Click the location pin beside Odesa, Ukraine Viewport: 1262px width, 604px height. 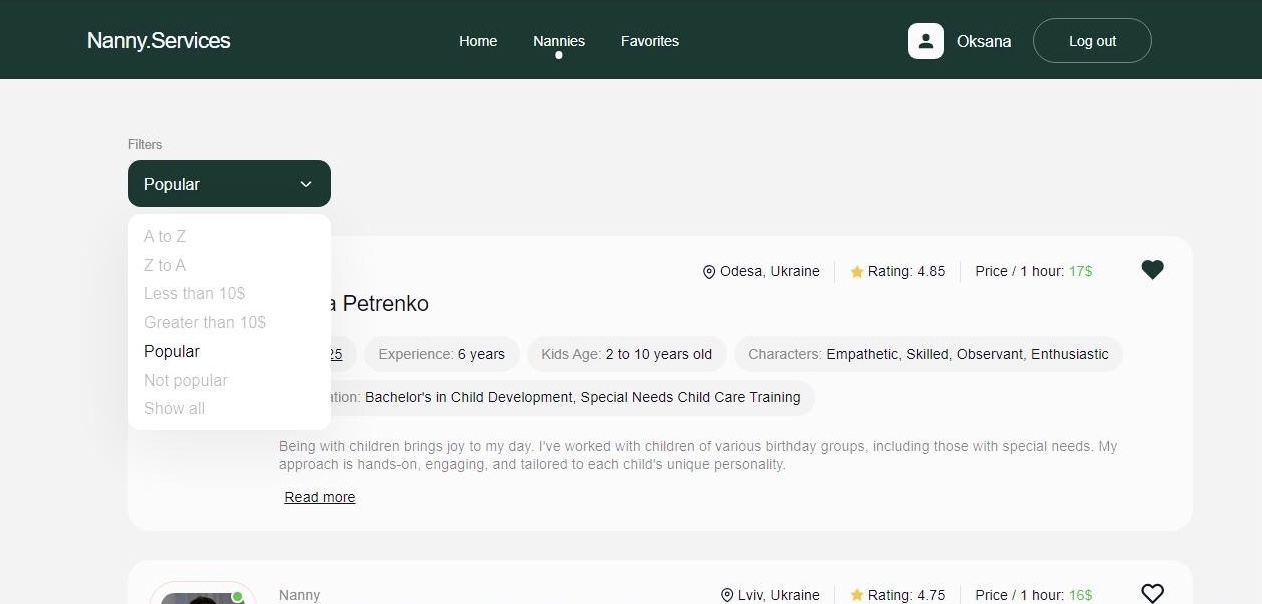709,272
